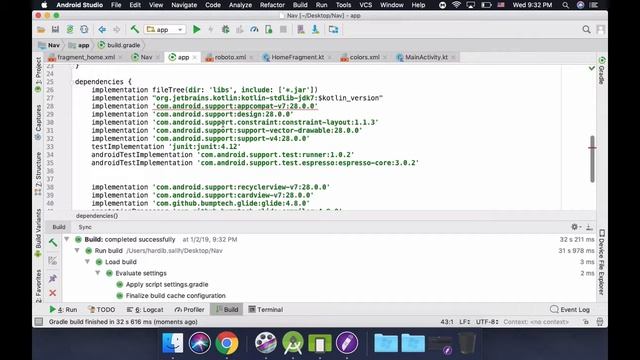Image resolution: width=640 pixels, height=360 pixels.
Task: Open the Captures side panel
Action: [38, 122]
